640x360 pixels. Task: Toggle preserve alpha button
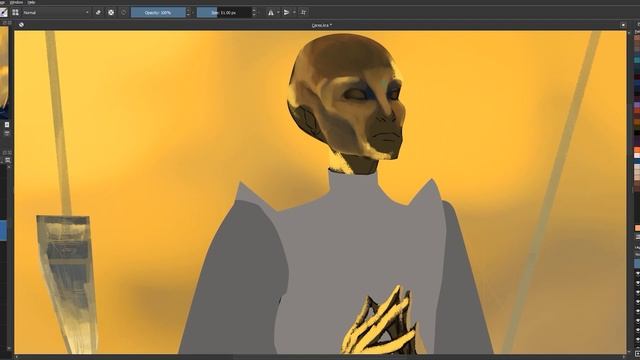tap(111, 13)
